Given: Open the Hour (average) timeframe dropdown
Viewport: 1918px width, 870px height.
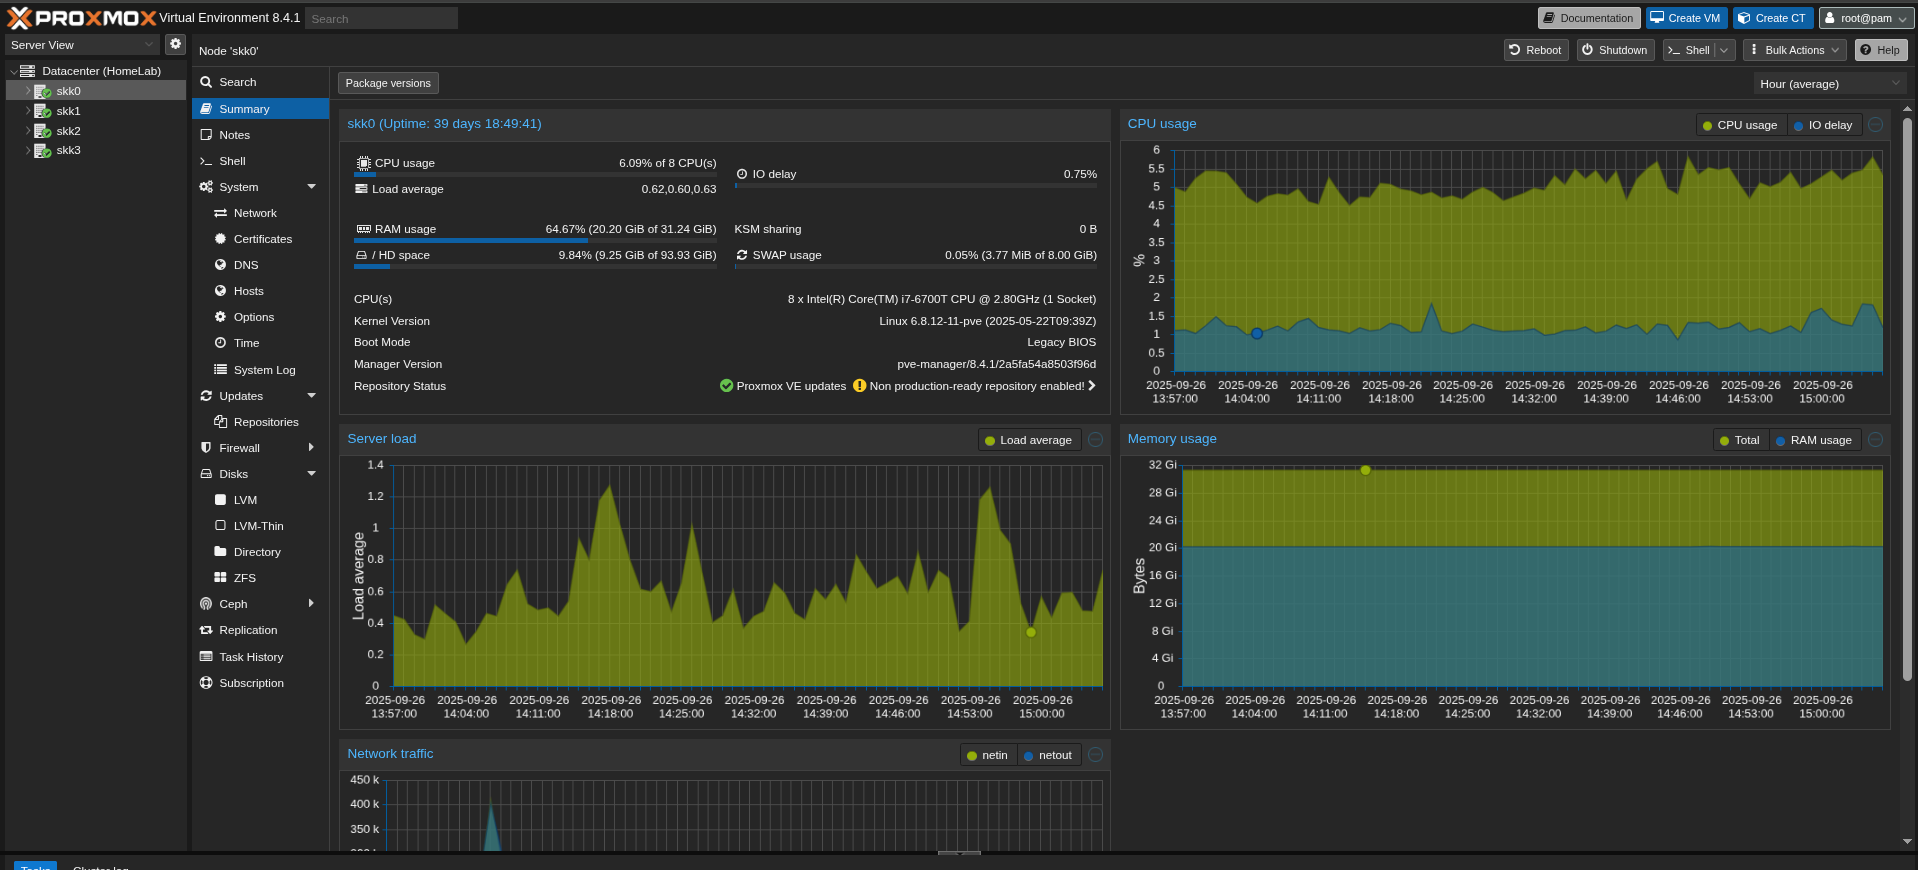Looking at the screenshot, I should click(x=1829, y=84).
